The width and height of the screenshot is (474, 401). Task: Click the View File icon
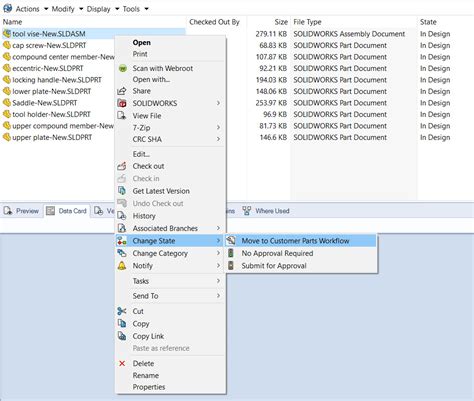pos(122,116)
